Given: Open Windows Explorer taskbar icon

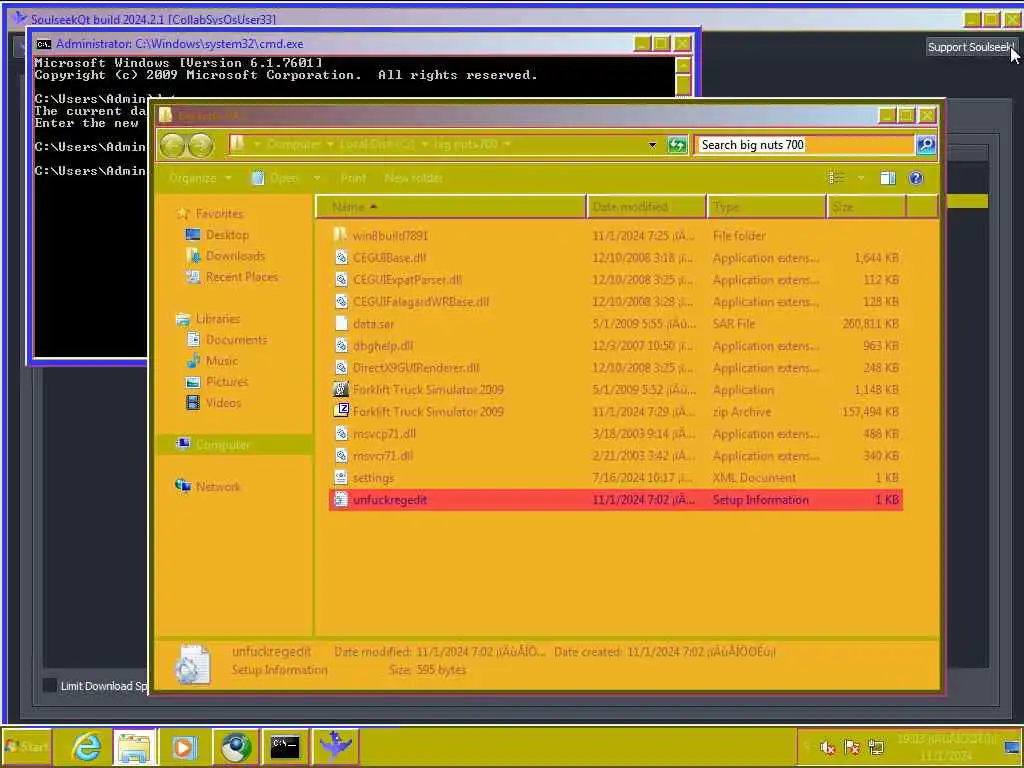Looking at the screenshot, I should point(135,746).
